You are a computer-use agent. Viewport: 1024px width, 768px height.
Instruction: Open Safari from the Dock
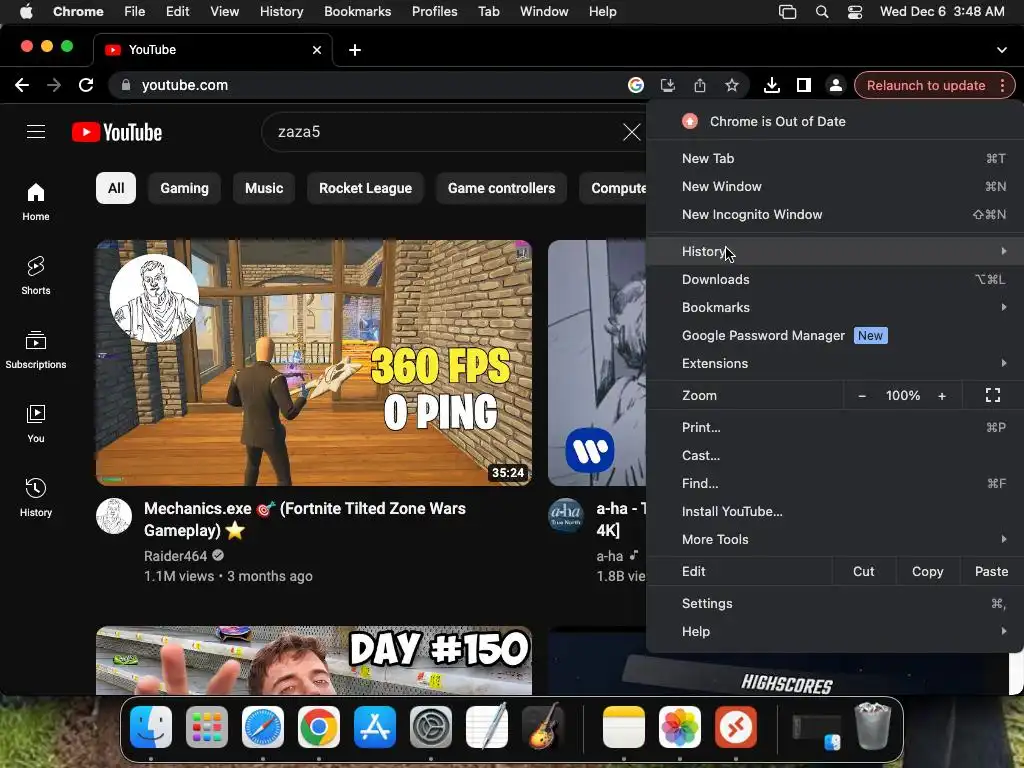click(263, 727)
